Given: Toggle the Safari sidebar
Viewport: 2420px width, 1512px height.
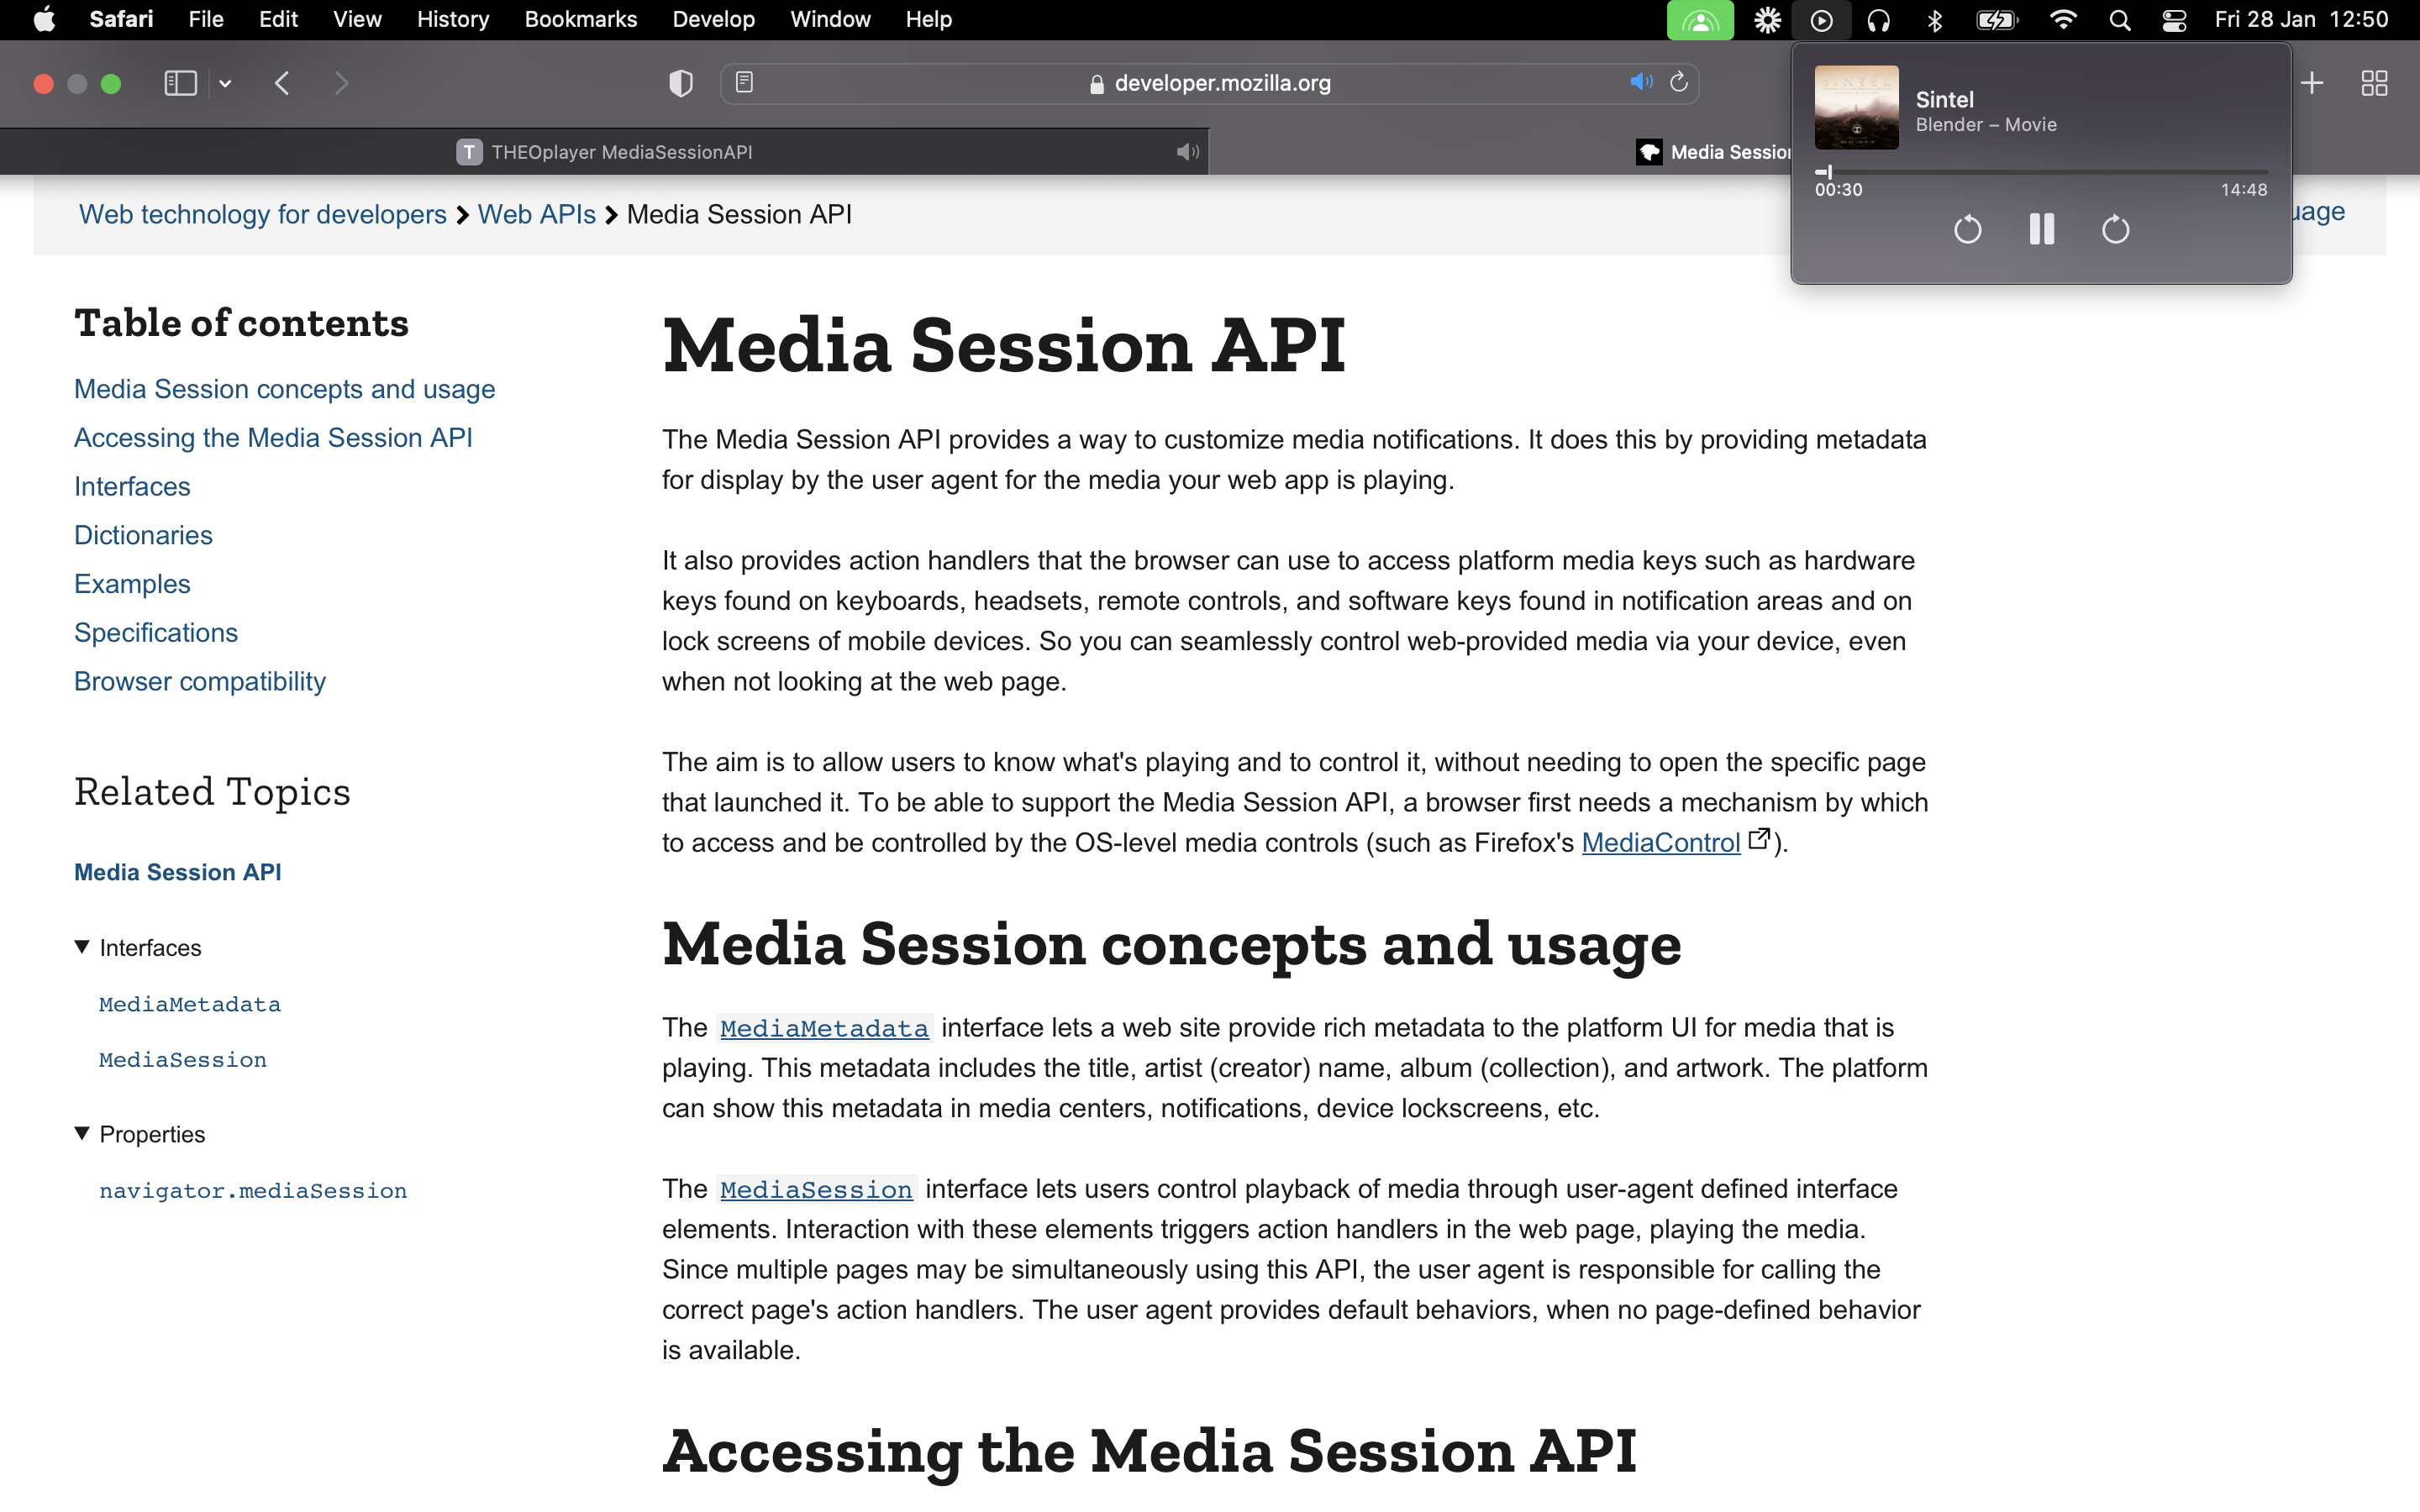Looking at the screenshot, I should click(180, 83).
